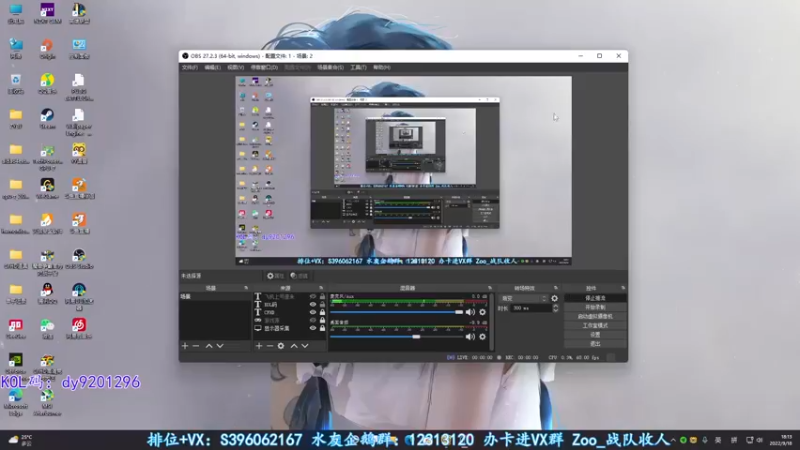This screenshot has width=800, height=450.
Task: Click the 麦克风/Aux volume slider handle
Action: point(459,312)
